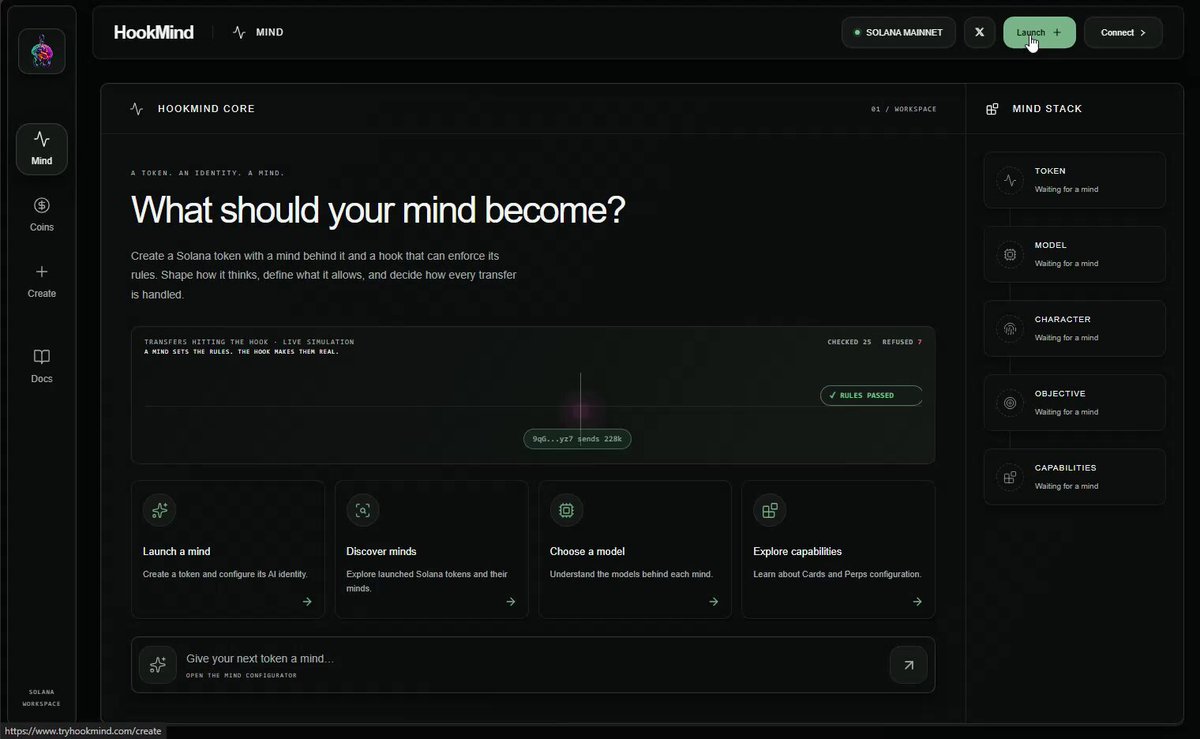Open Create from the sidebar
The image size is (1200, 739).
click(x=42, y=281)
